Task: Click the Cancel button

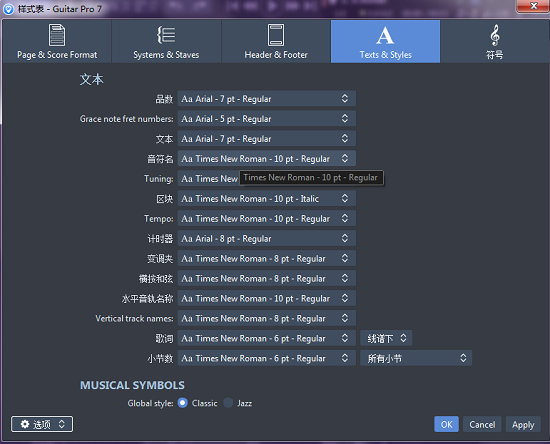Action: click(482, 424)
